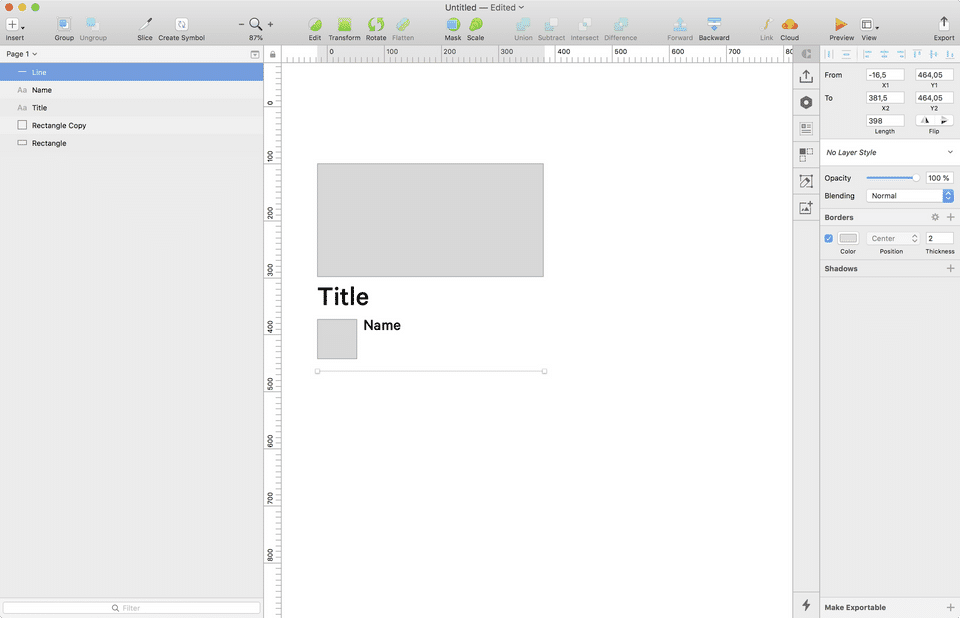The width and height of the screenshot is (960, 618).
Task: Click the Opacity slider
Action: [893, 178]
